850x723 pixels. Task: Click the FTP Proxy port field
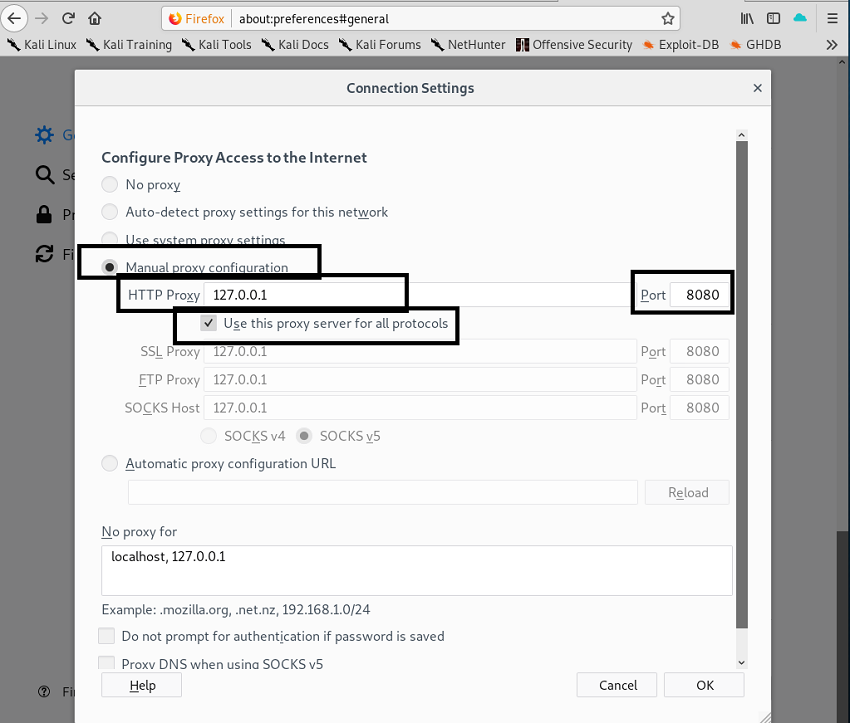point(699,379)
